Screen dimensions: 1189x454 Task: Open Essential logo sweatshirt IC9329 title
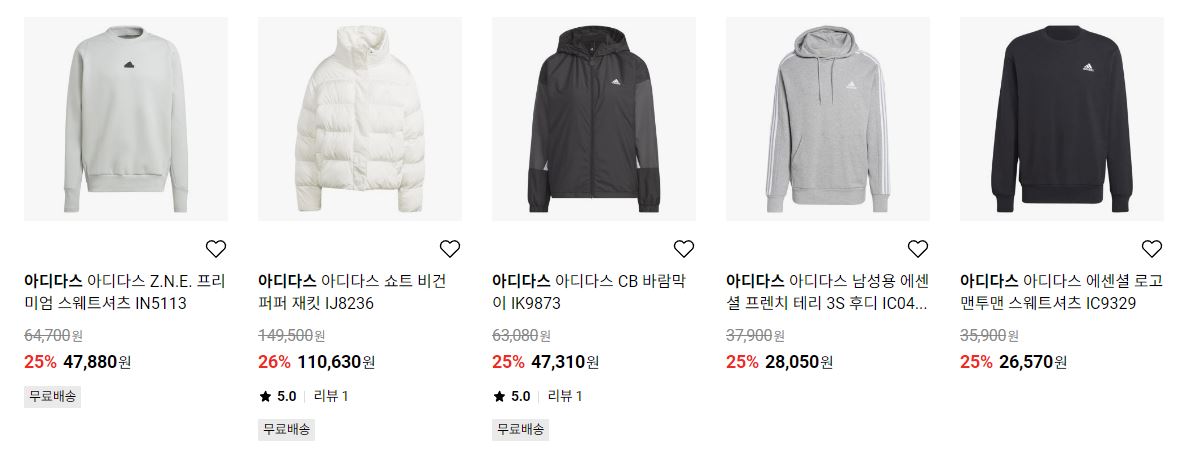[1062, 293]
